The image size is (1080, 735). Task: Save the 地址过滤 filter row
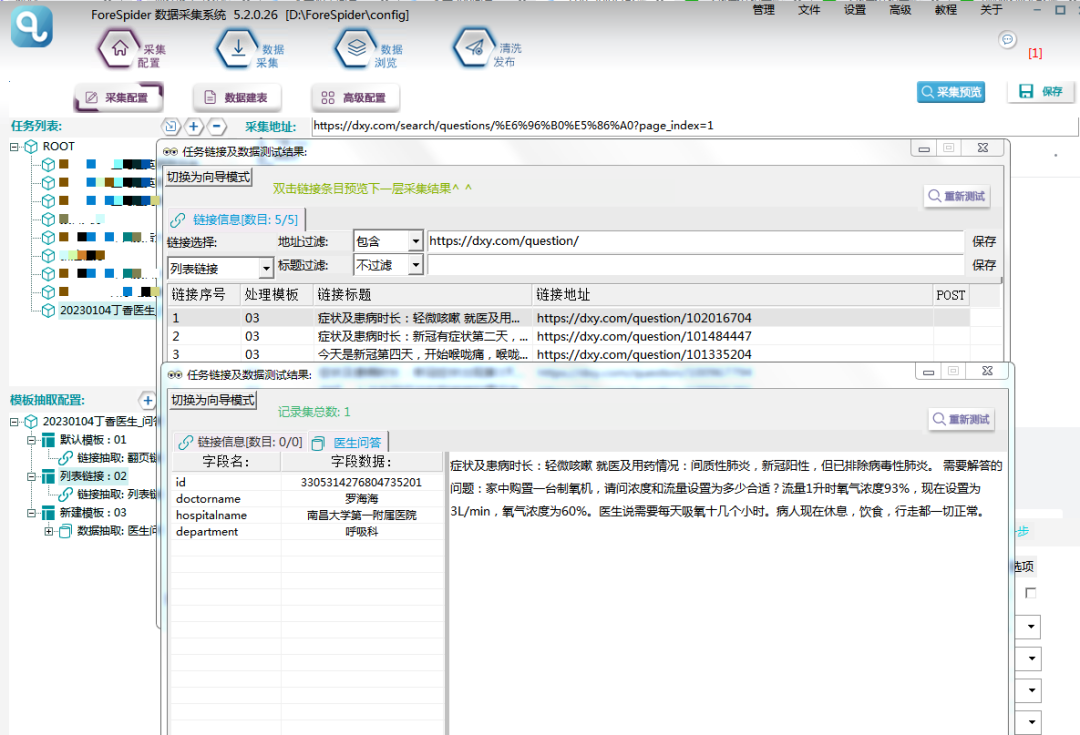click(x=984, y=241)
